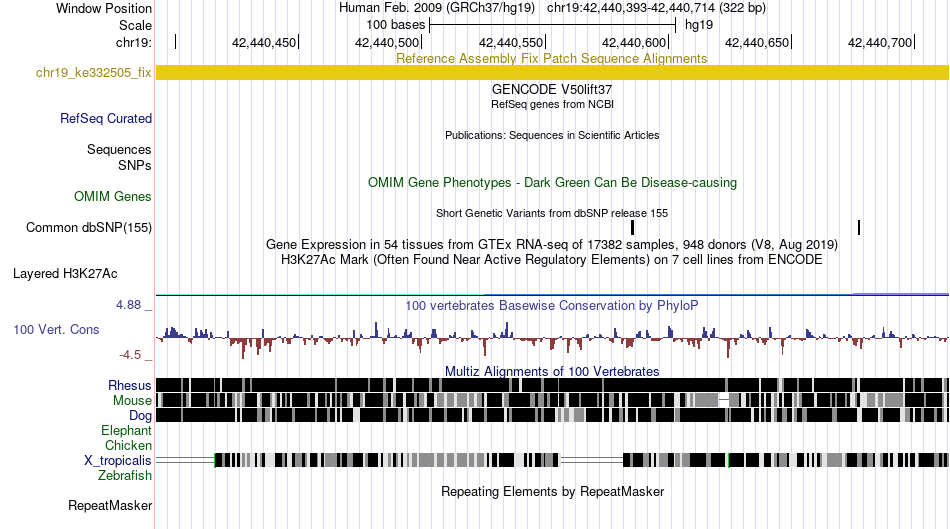The image size is (950, 529).
Task: Click the GENCODE V50lift37 track title
Action: (552, 89)
